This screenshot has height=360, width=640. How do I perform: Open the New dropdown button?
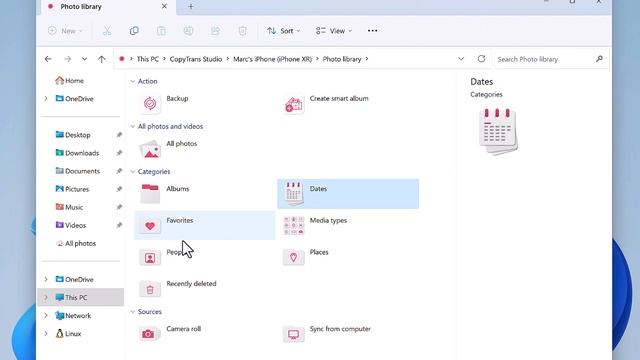point(65,31)
